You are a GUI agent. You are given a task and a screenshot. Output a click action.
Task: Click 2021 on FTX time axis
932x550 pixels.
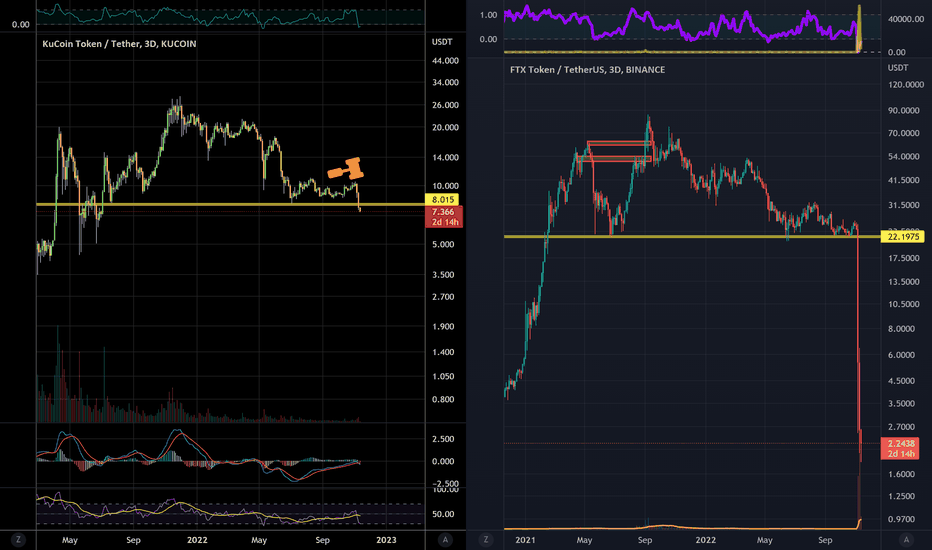pos(525,540)
